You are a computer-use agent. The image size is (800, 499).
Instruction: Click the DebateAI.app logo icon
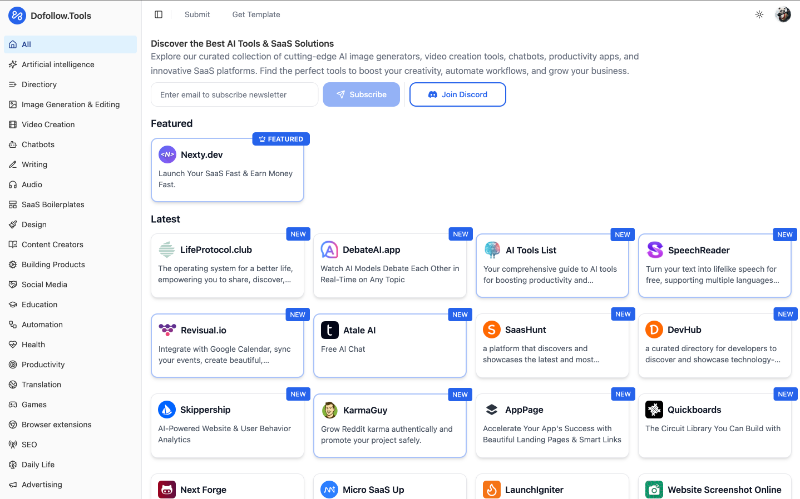coord(329,250)
